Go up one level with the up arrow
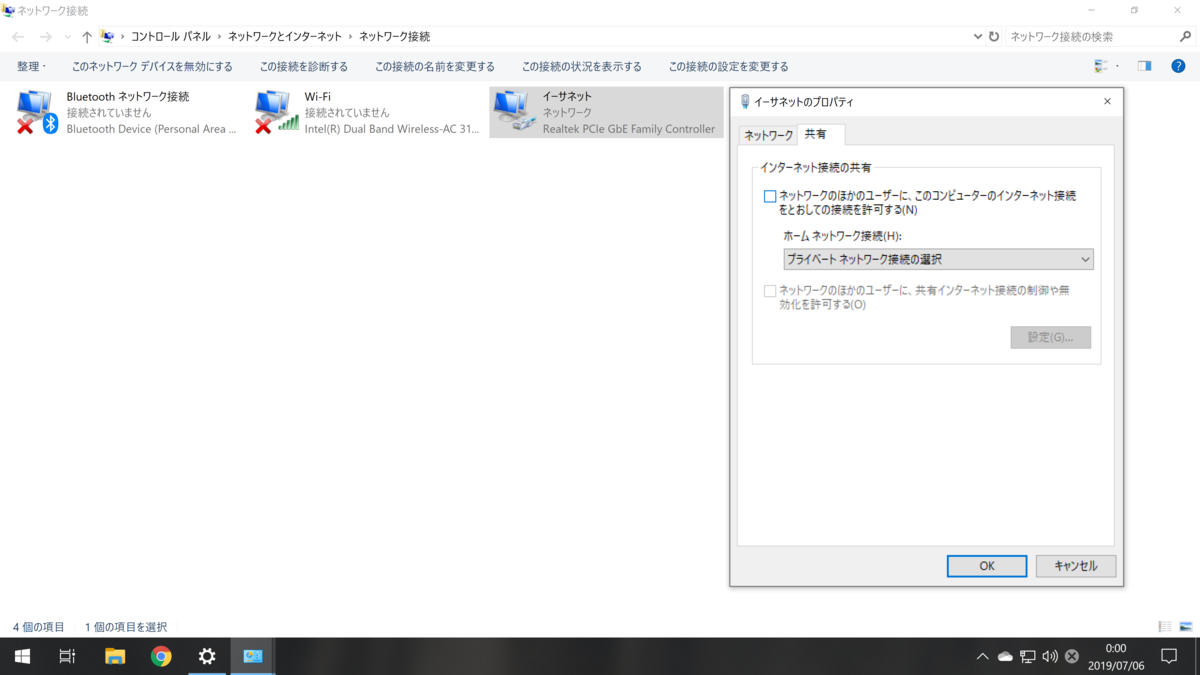The width and height of the screenshot is (1200, 675). click(86, 36)
